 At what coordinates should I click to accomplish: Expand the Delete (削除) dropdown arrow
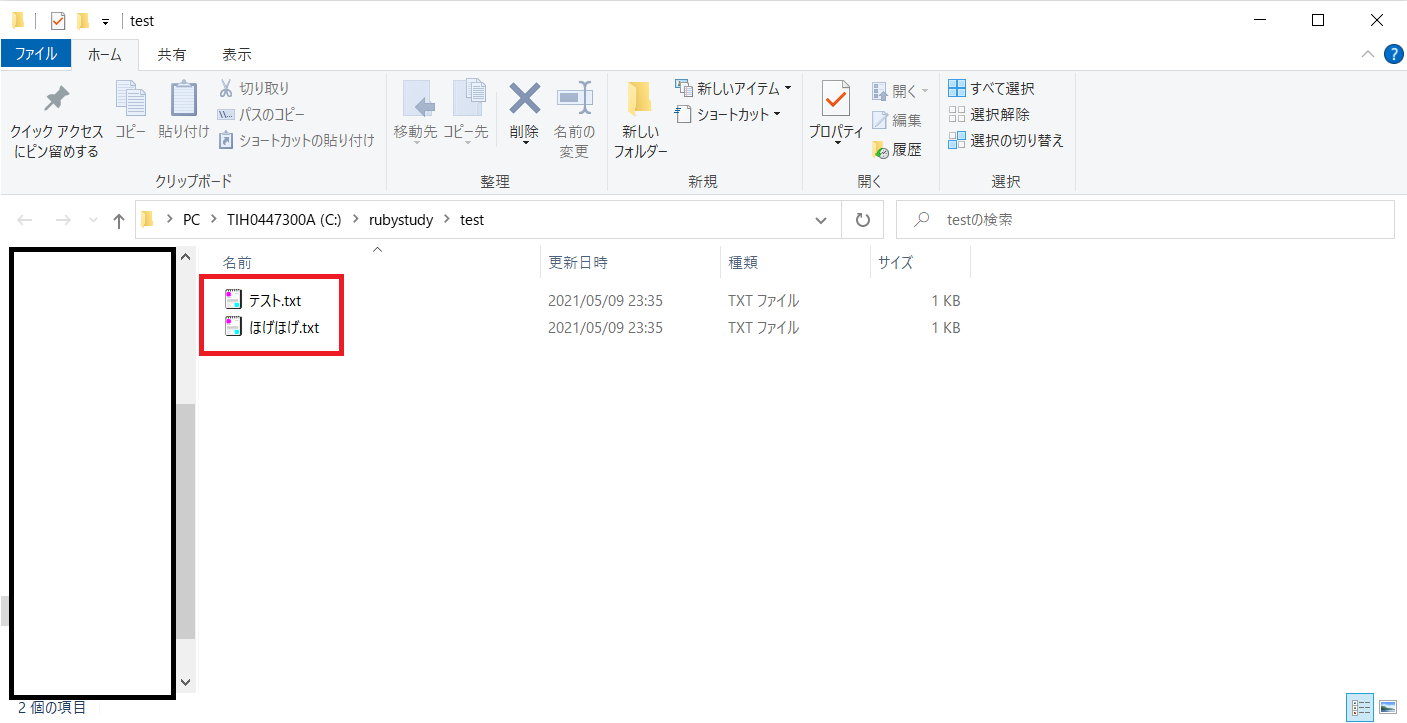pyautogui.click(x=525, y=144)
